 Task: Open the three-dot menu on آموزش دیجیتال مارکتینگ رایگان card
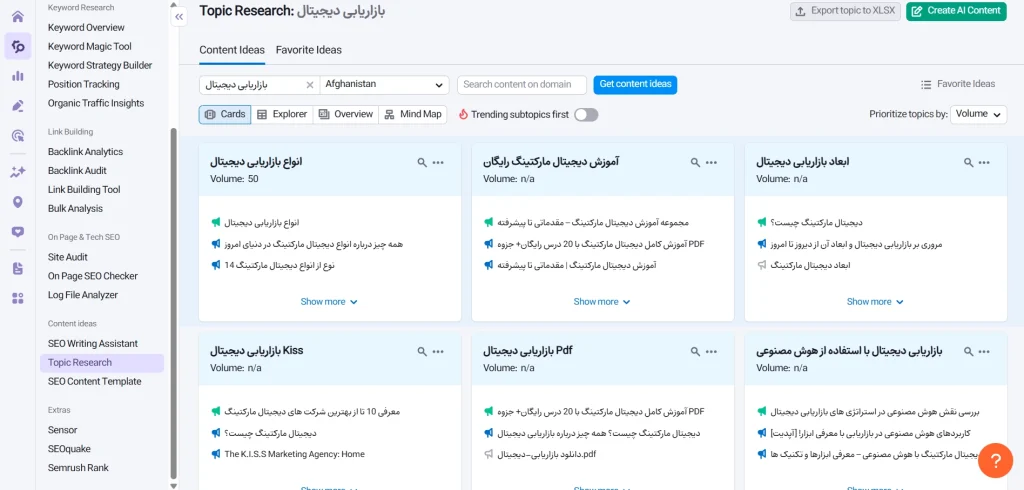coord(711,162)
